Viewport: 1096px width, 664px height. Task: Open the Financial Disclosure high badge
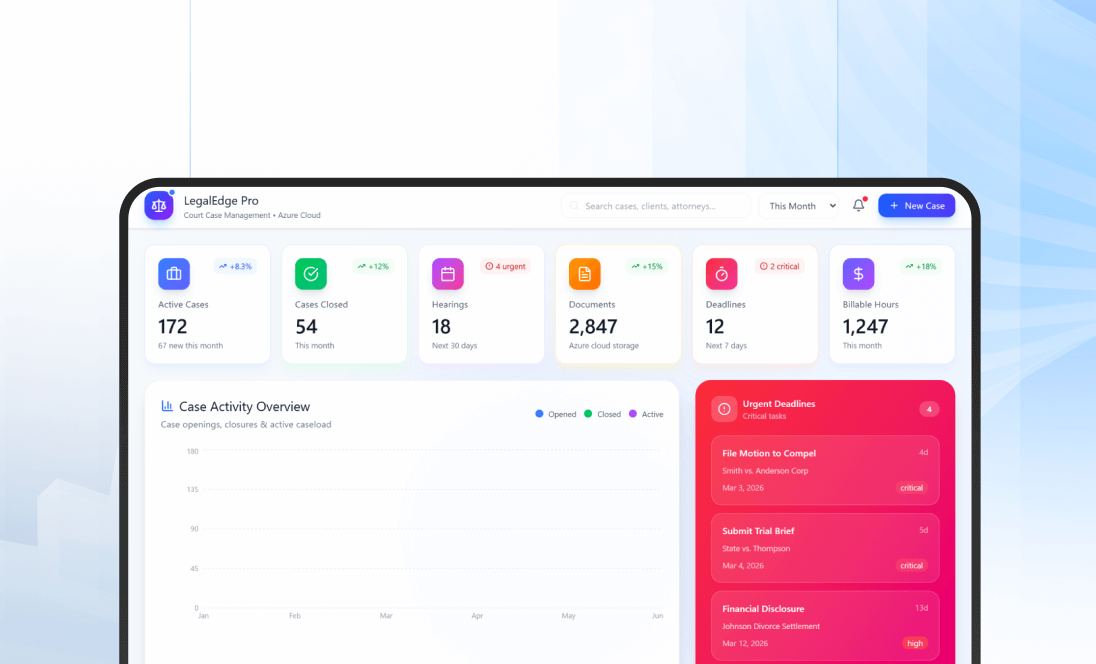pyautogui.click(x=914, y=644)
